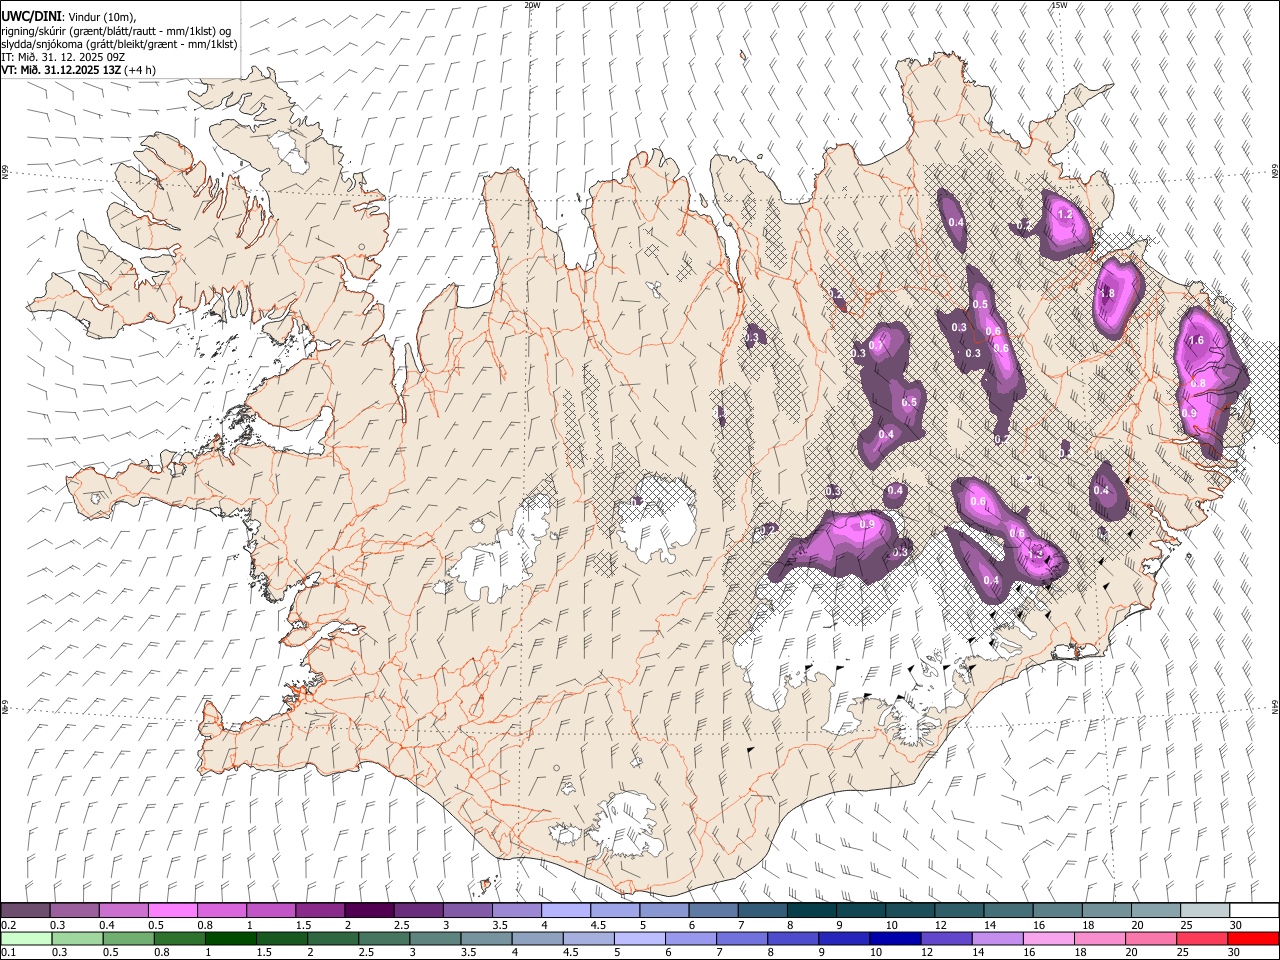Pick the darkest green swatch after rain legend 1
Viewport: 1280px width, 960px height.
[x=230, y=939]
